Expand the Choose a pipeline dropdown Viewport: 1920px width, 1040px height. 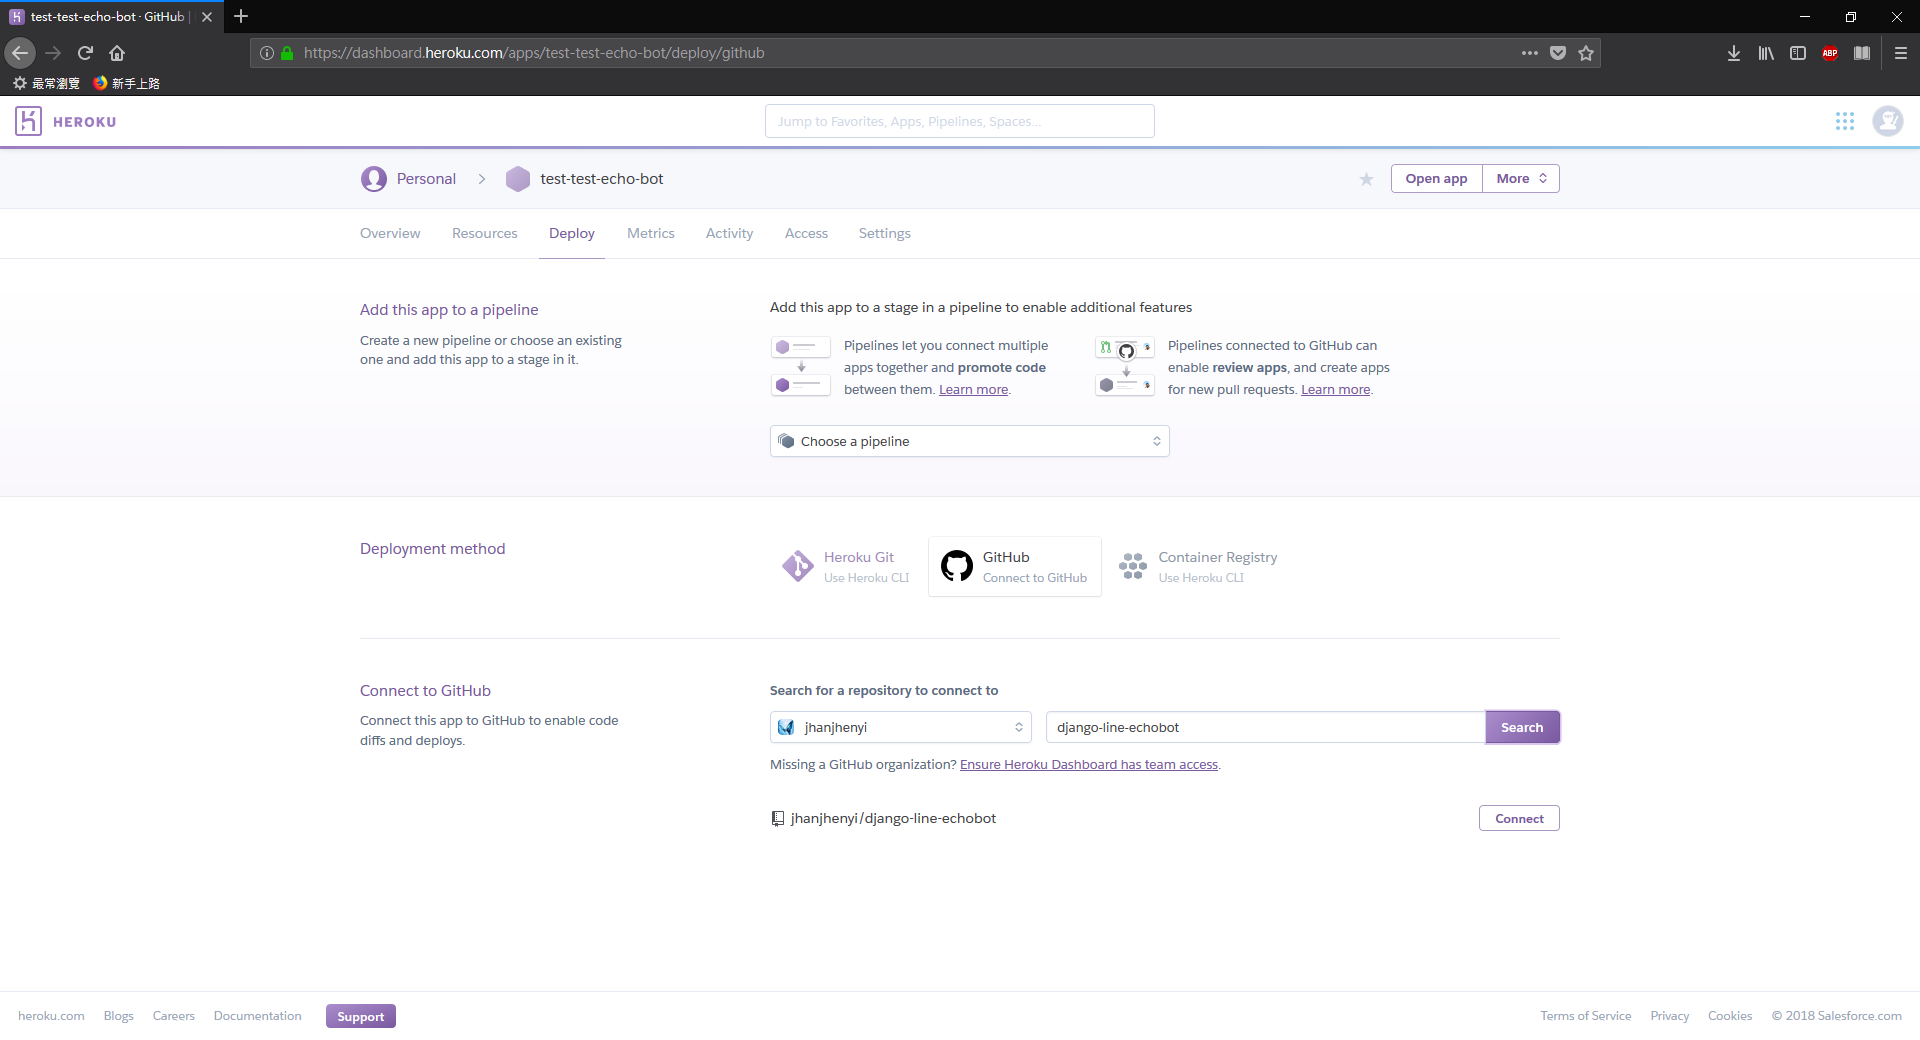970,441
